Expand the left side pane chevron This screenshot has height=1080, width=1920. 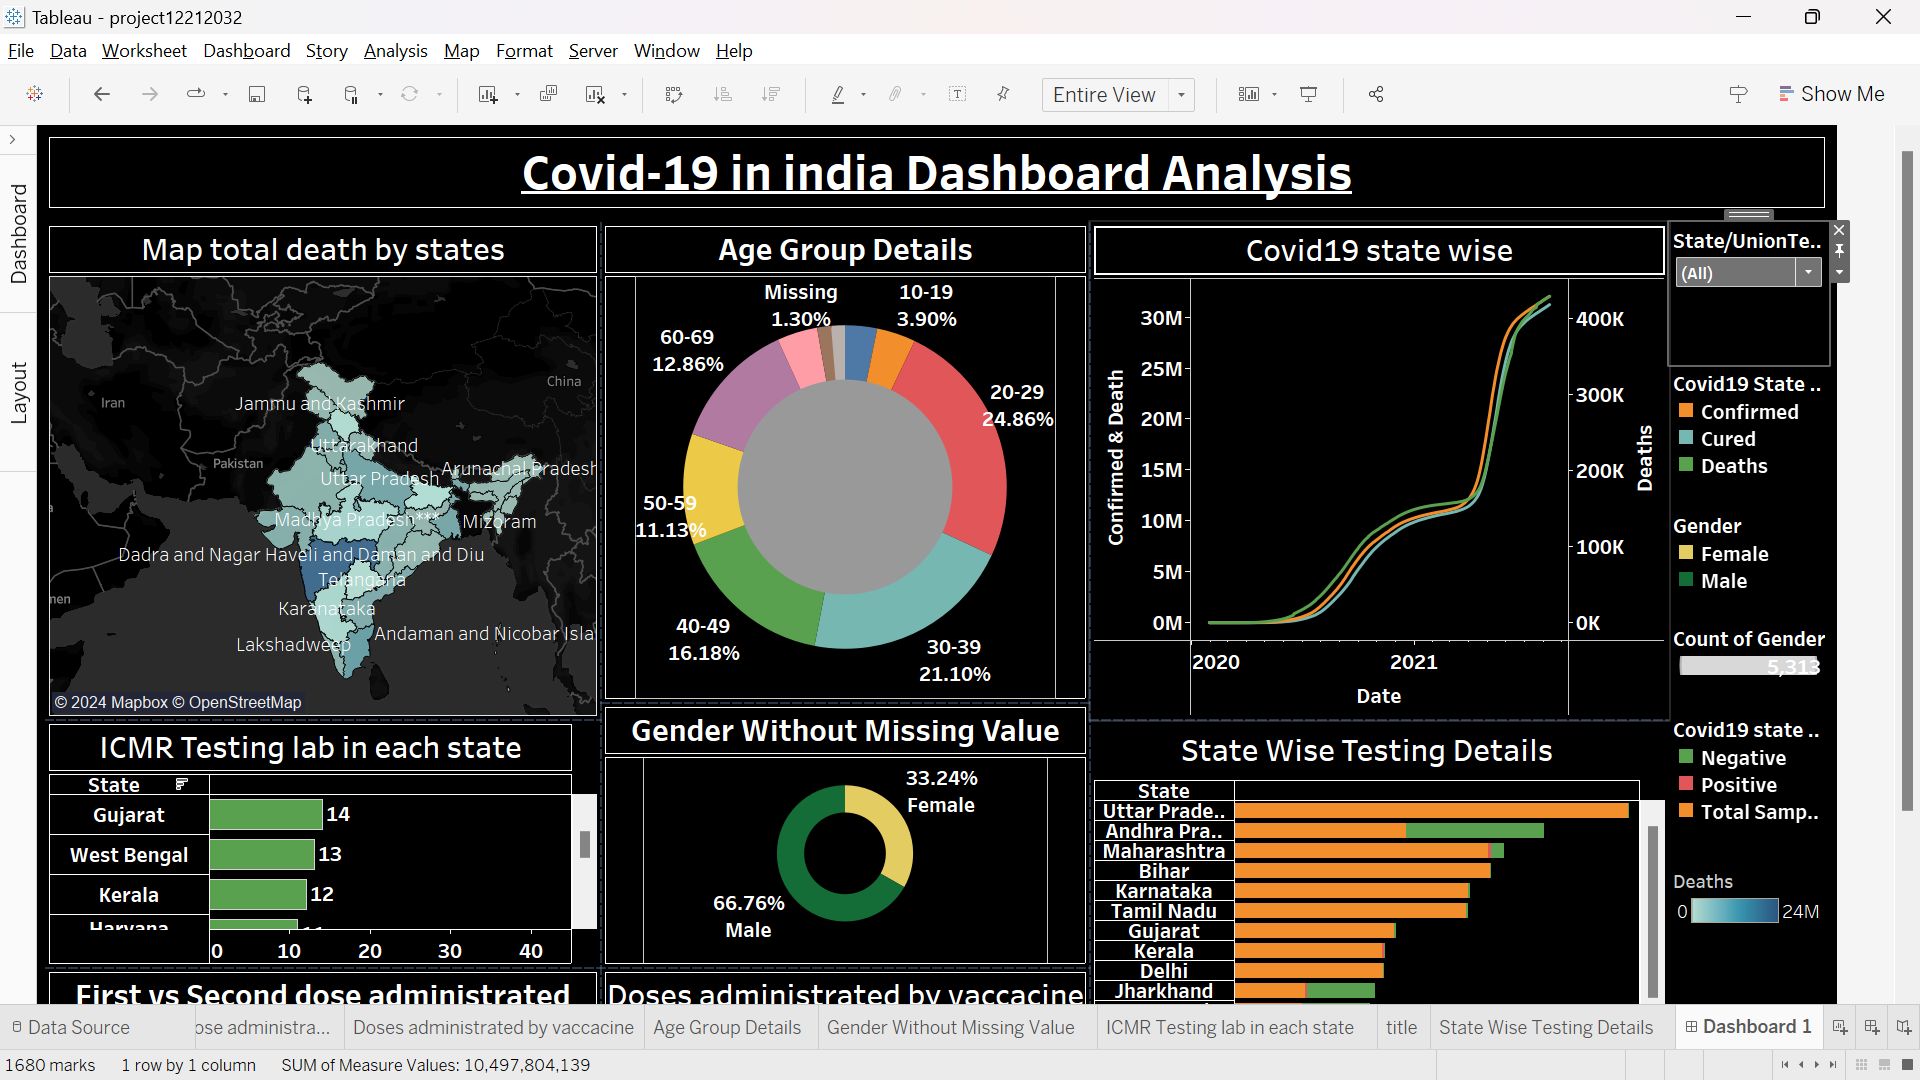[x=12, y=139]
